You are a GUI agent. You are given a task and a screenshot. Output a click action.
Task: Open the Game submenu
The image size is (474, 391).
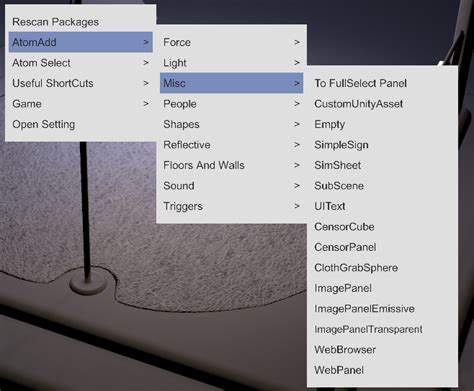tap(81, 104)
